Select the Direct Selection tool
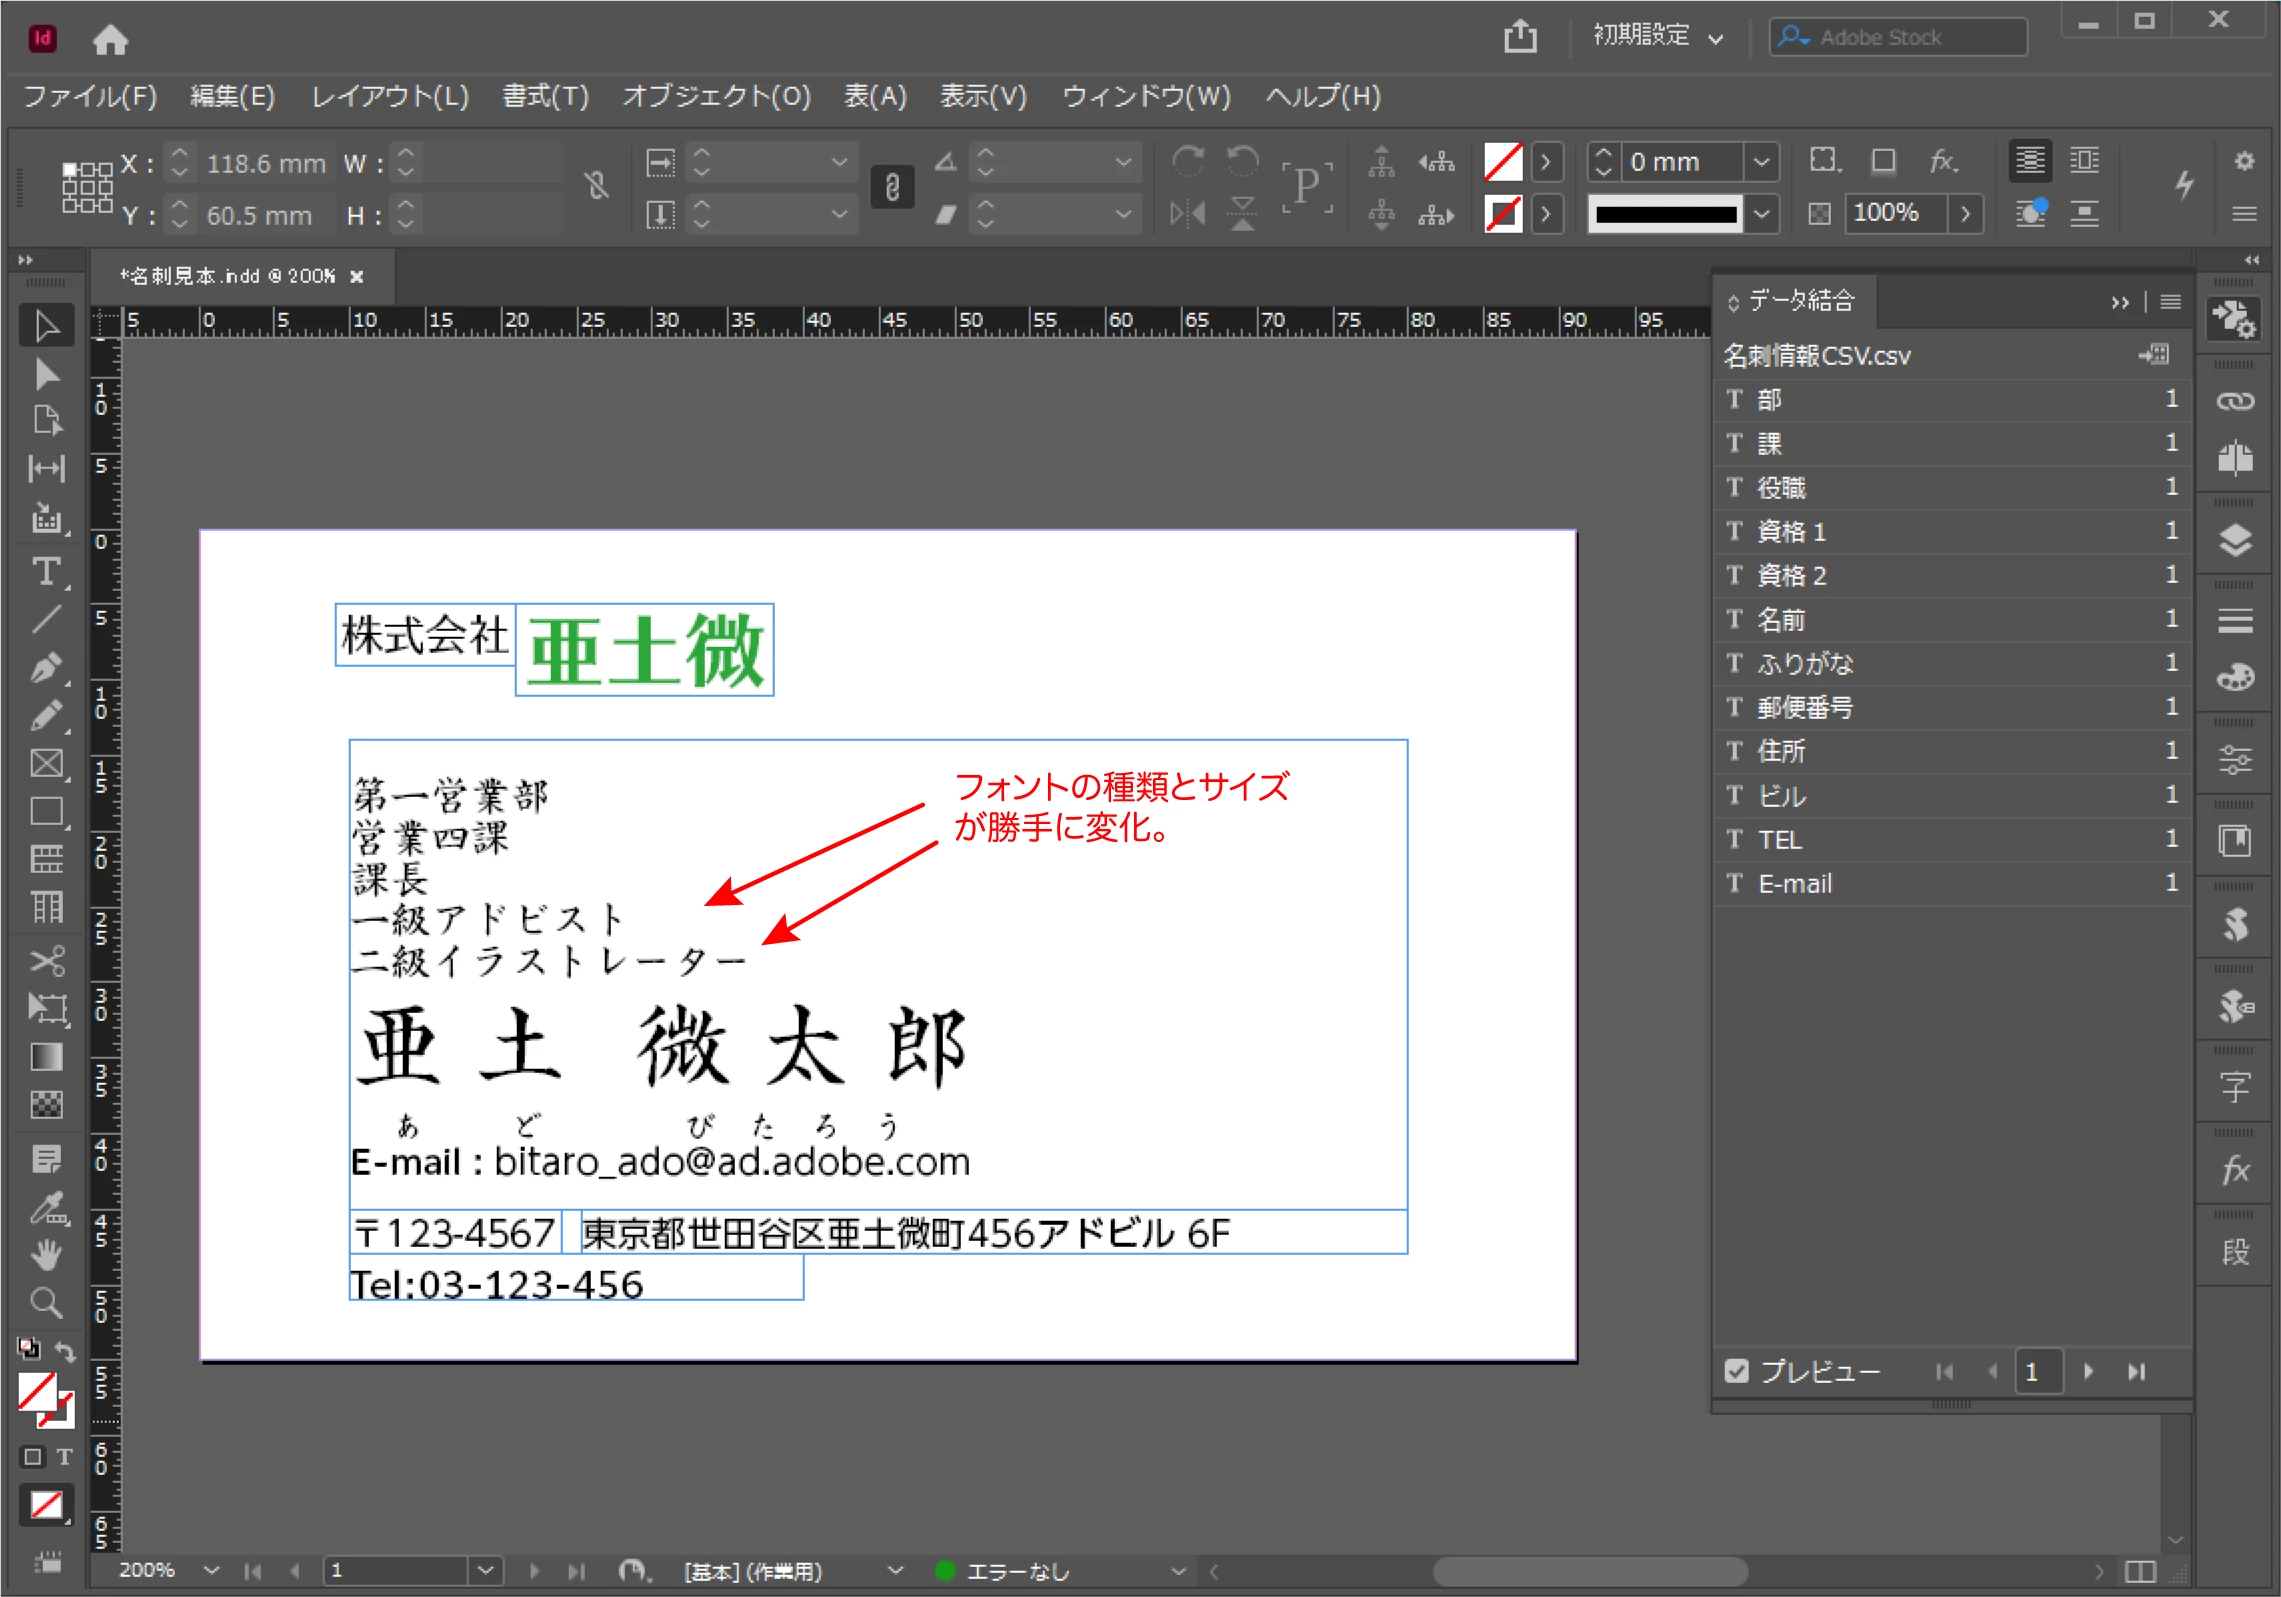Image resolution: width=2281 pixels, height=1597 pixels. pos(45,375)
